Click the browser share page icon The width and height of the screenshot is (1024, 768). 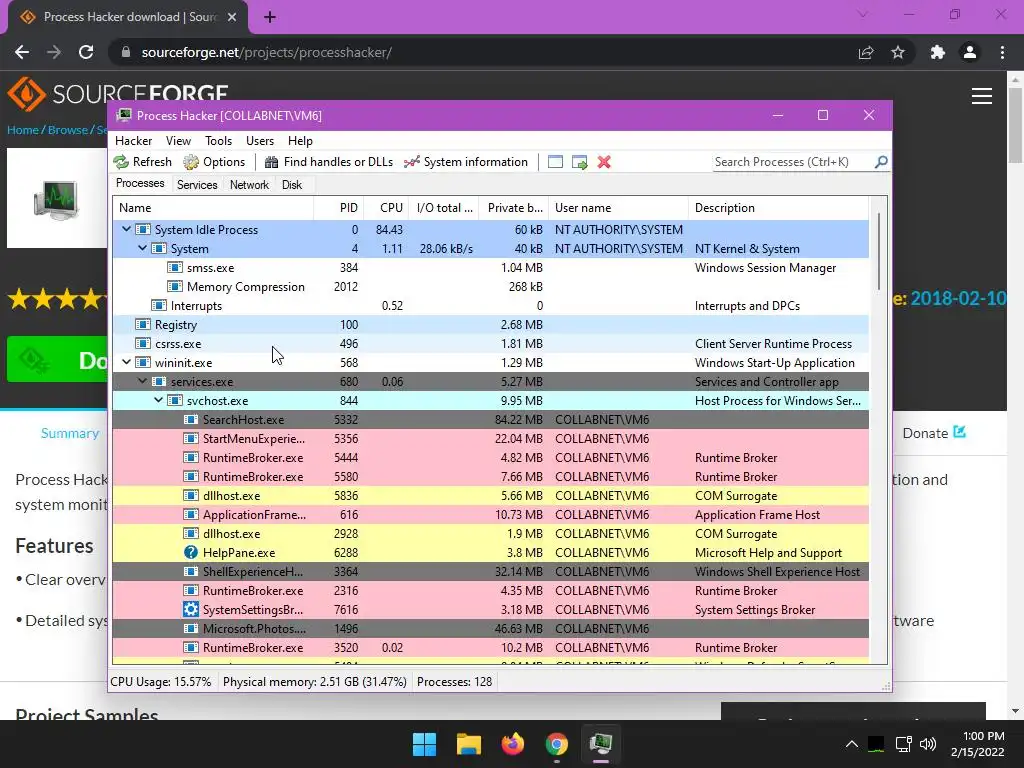866,52
